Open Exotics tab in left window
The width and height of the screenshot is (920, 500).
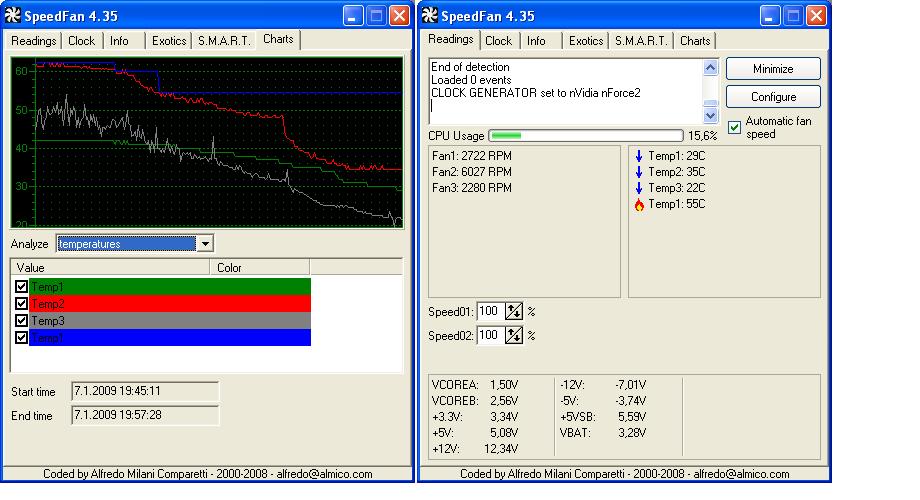pyautogui.click(x=168, y=40)
